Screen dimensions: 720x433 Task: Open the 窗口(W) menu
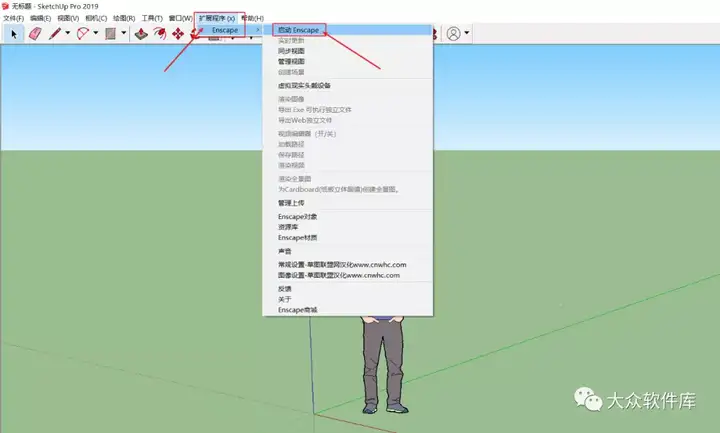click(180, 18)
